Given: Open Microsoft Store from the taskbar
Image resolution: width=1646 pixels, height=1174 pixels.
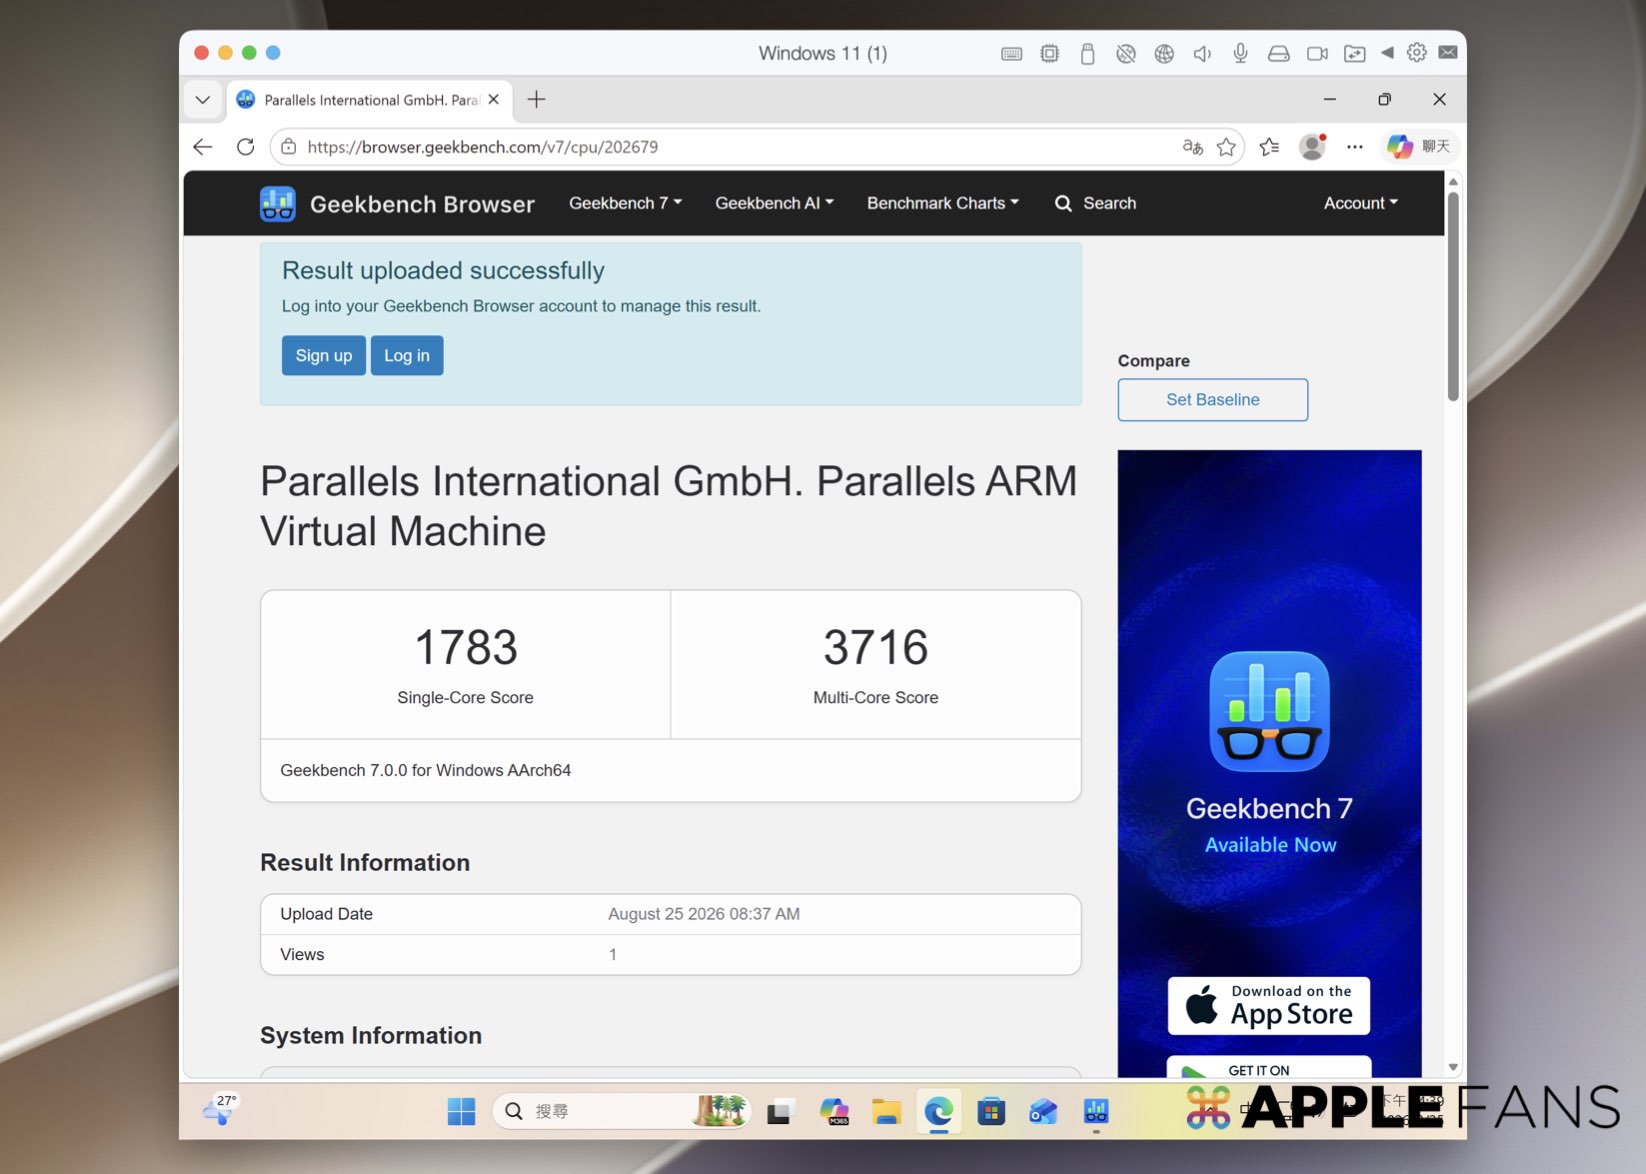Looking at the screenshot, I should pyautogui.click(x=991, y=1111).
